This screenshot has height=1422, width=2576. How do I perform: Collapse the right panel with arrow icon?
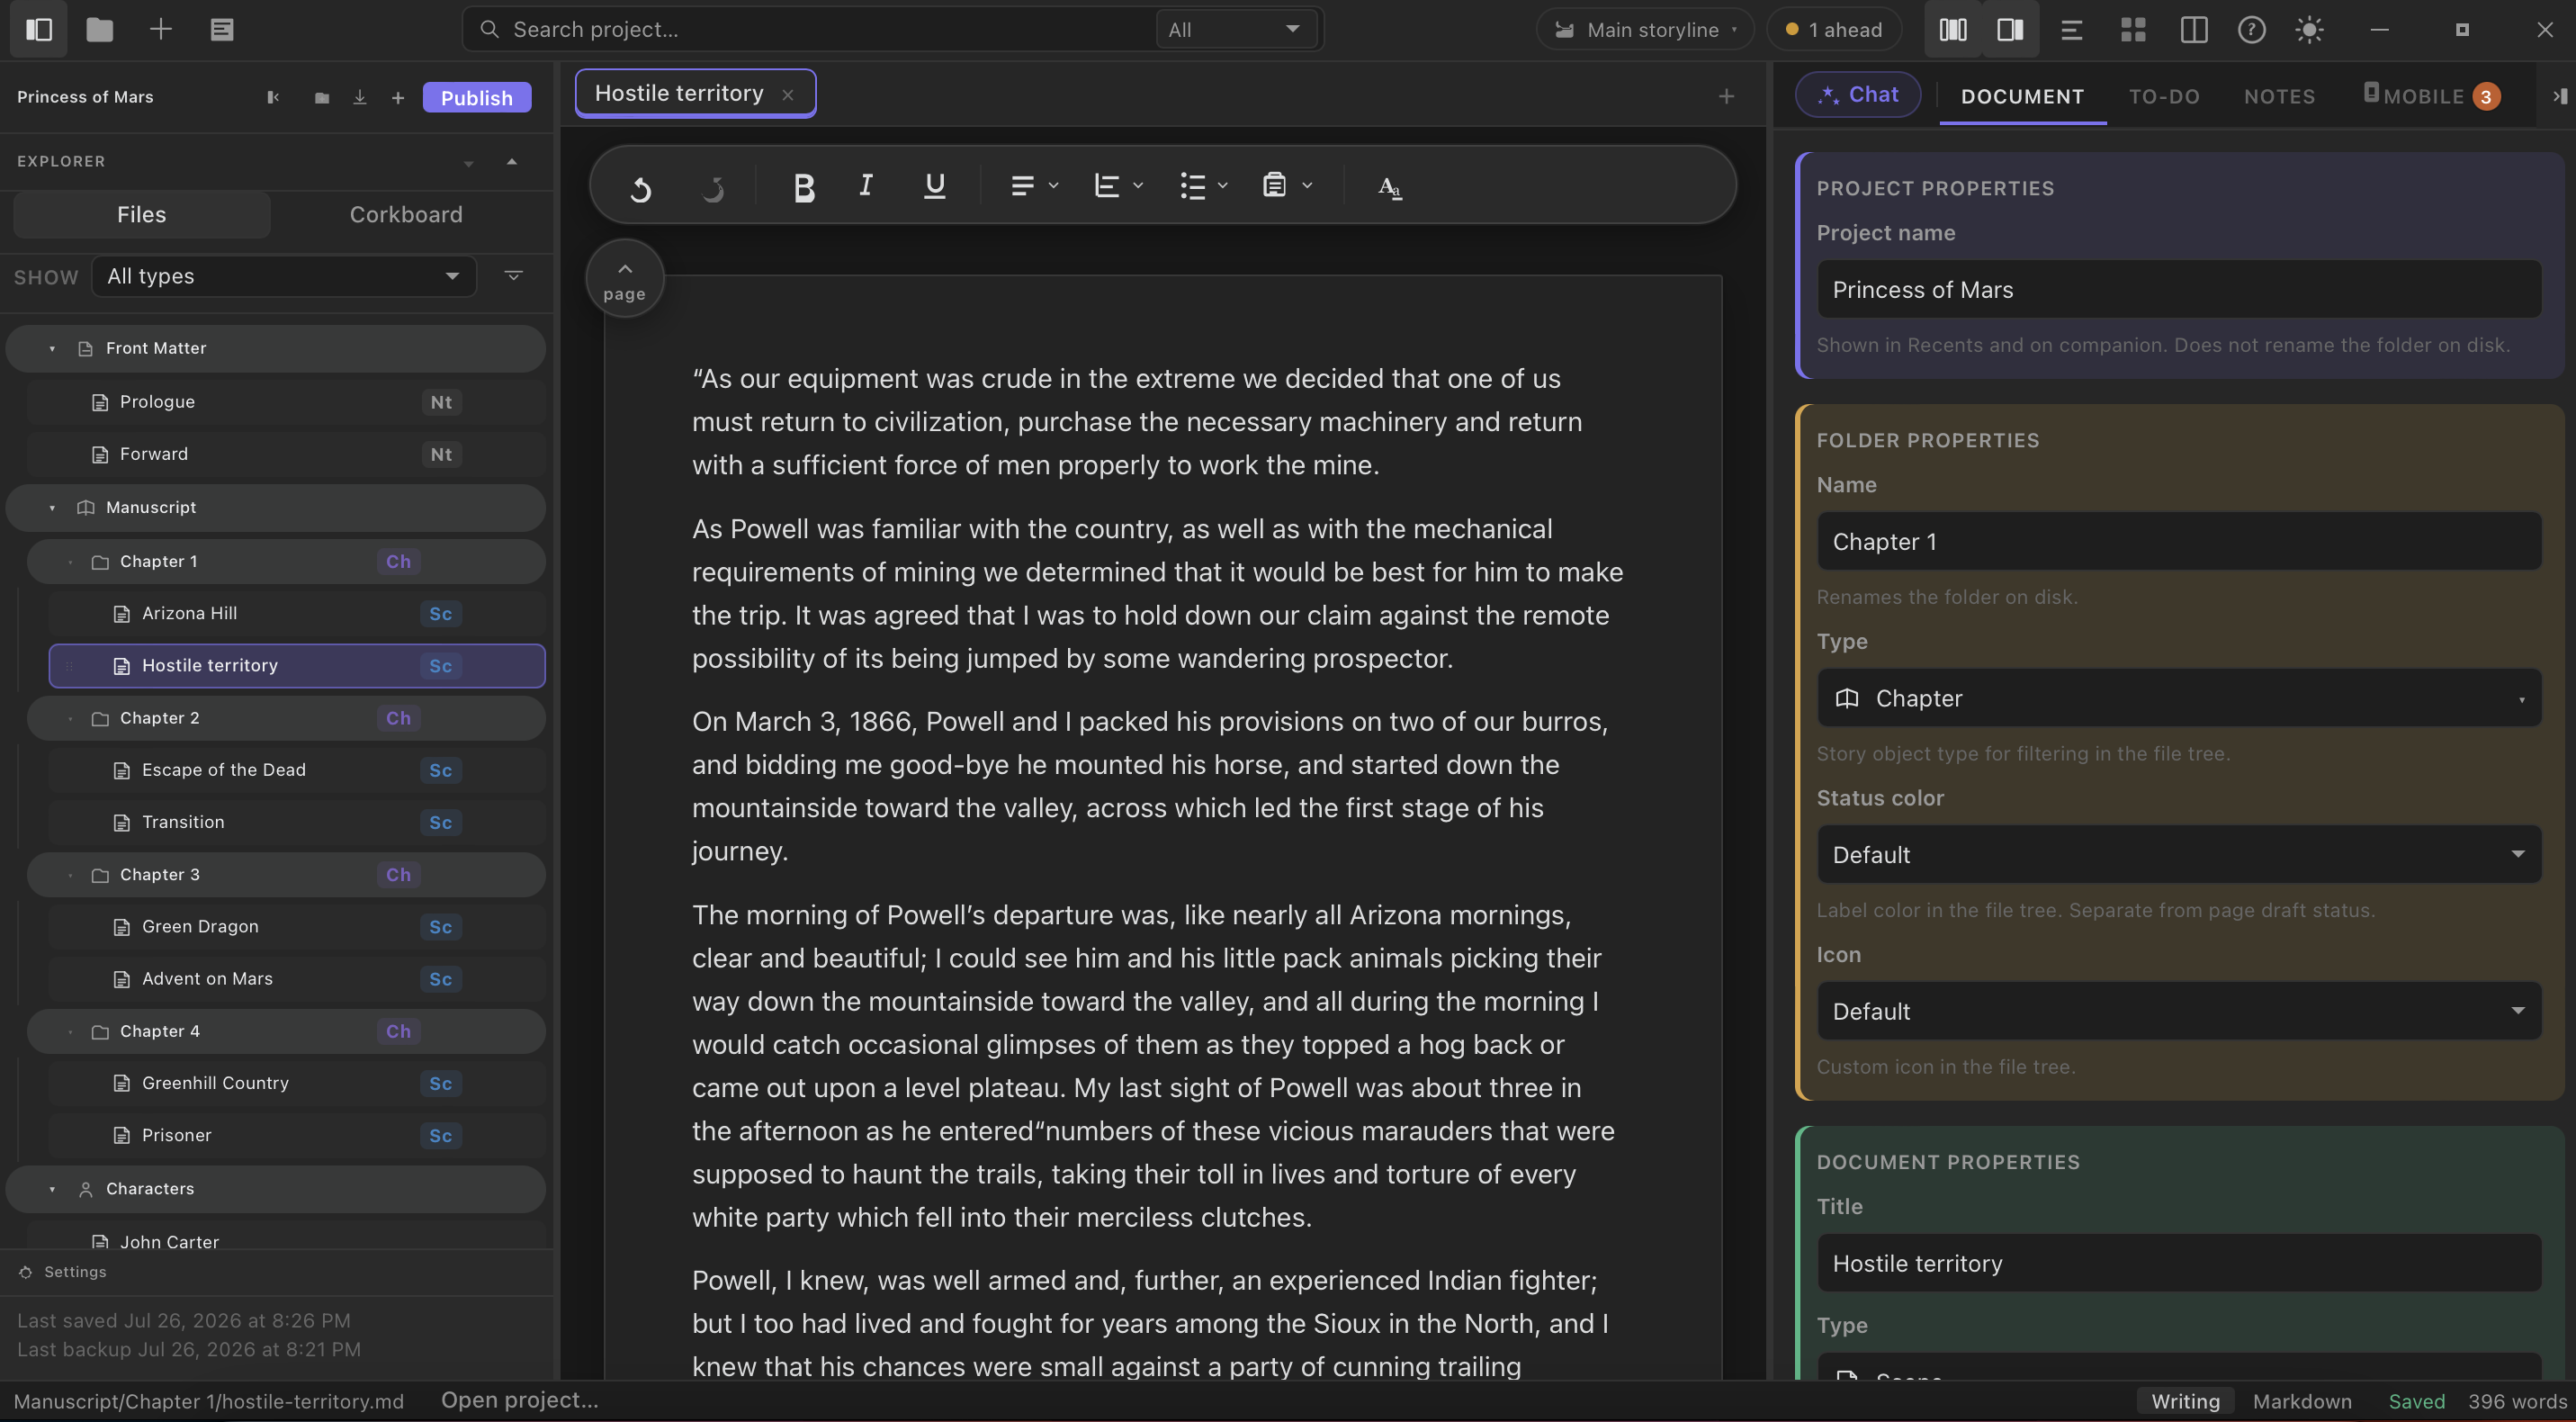pos(2558,96)
